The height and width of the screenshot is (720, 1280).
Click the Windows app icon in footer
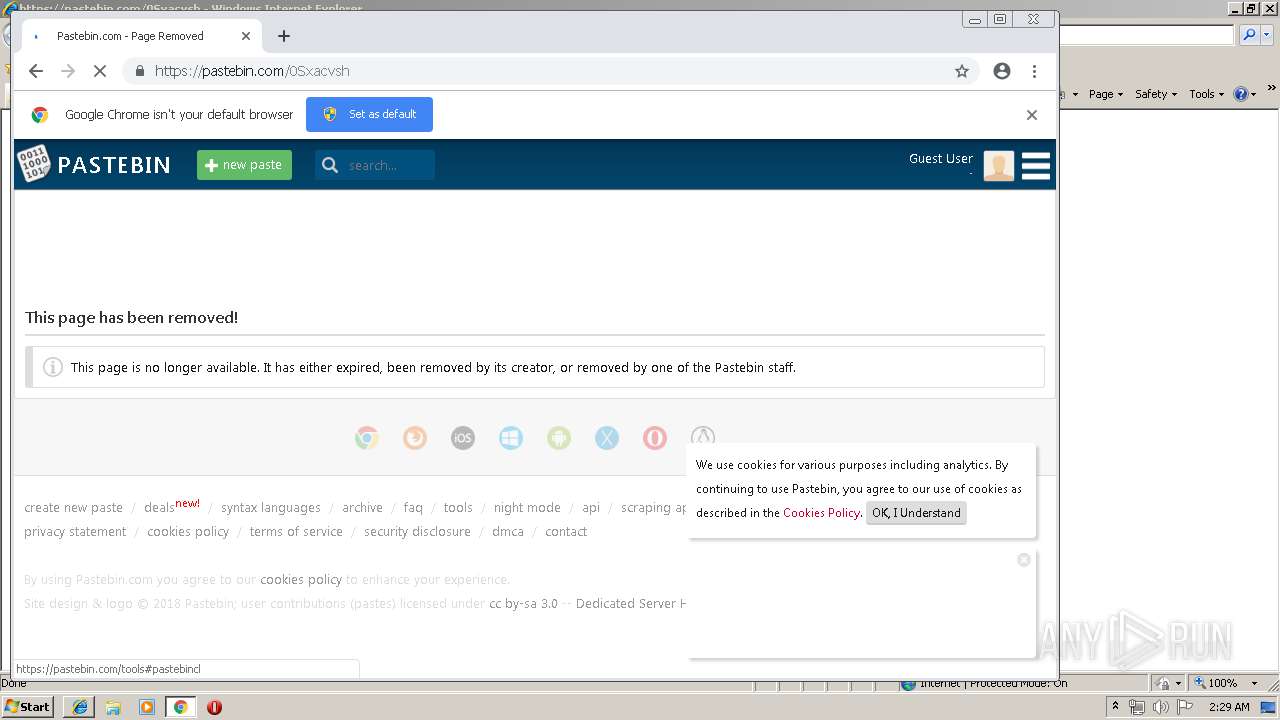[511, 438]
